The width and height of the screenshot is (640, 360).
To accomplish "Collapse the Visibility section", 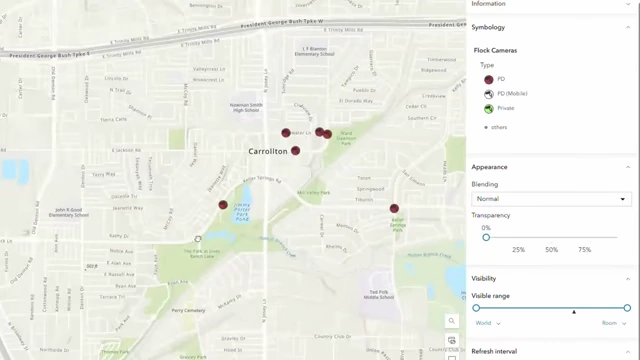I will (x=628, y=279).
